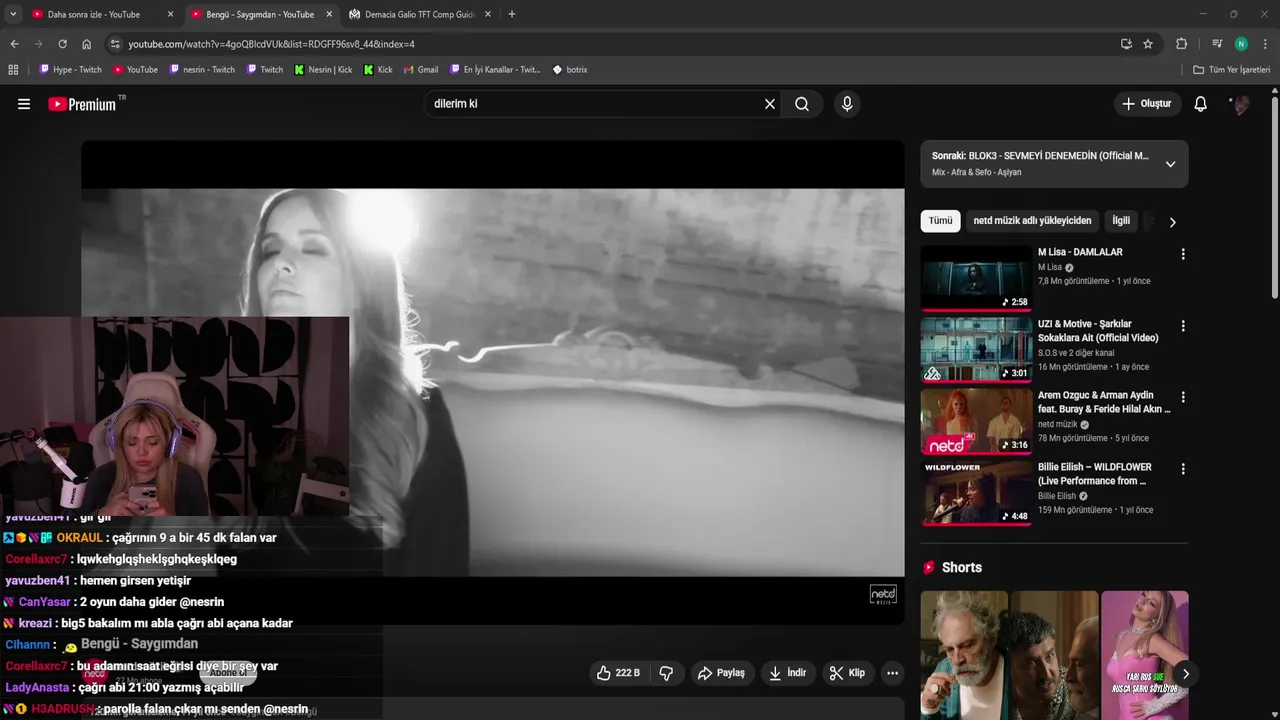Open the YouTube bookmark in bookmarks bar

(x=135, y=70)
